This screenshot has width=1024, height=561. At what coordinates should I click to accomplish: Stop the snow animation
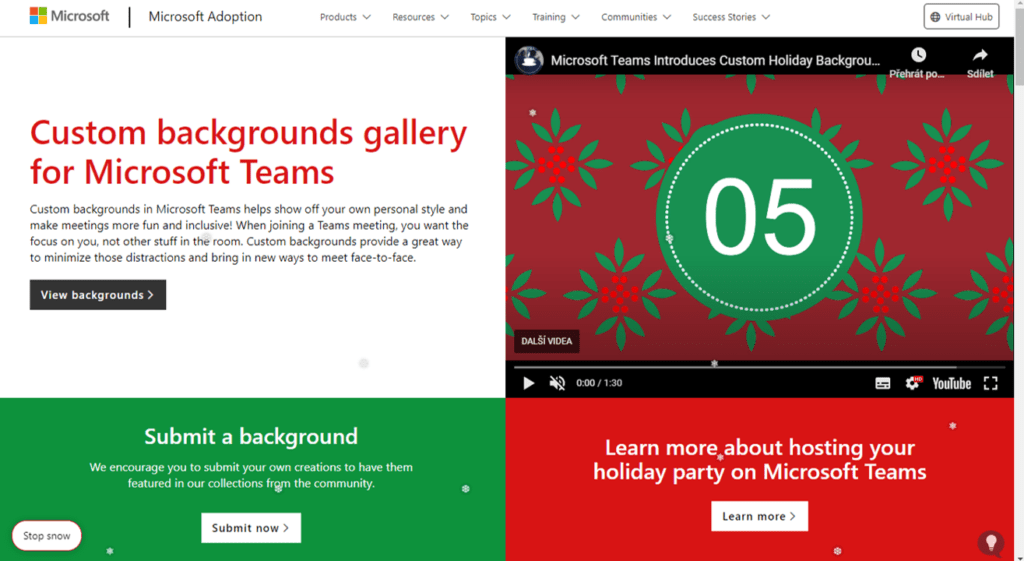[47, 536]
